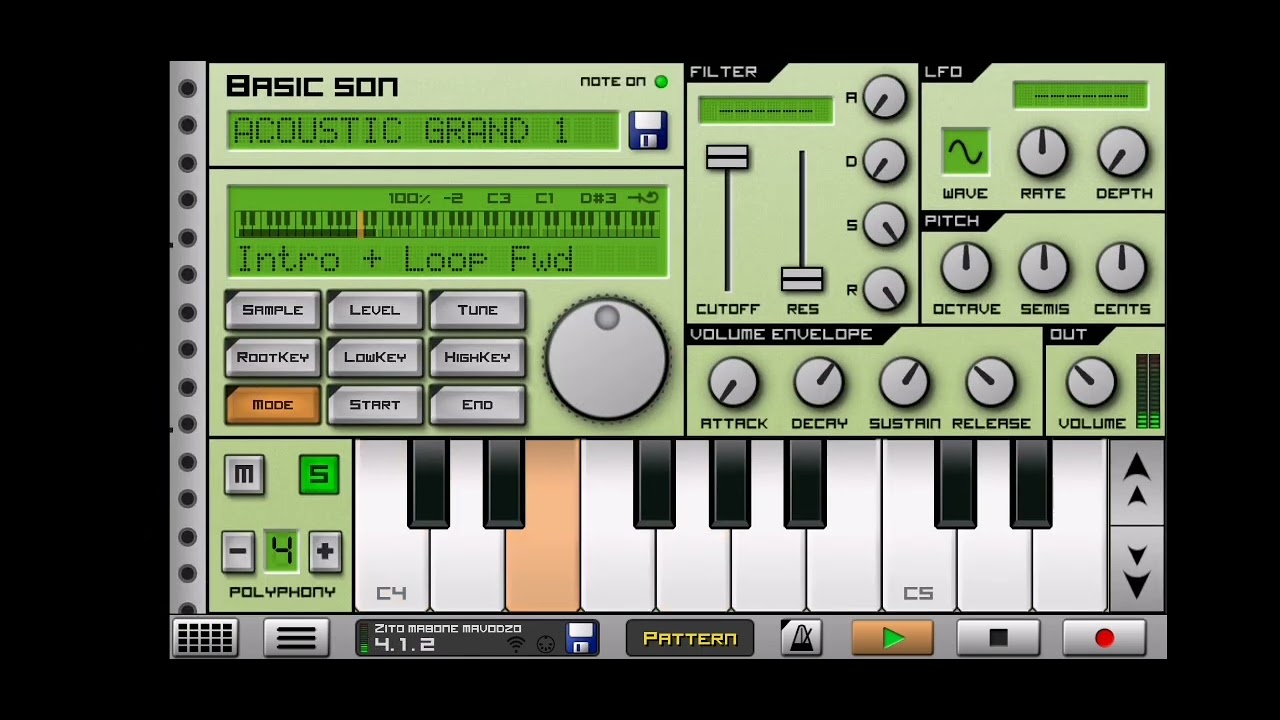The width and height of the screenshot is (1280, 720).
Task: Click the Cents pitch knob
Action: point(1122,268)
